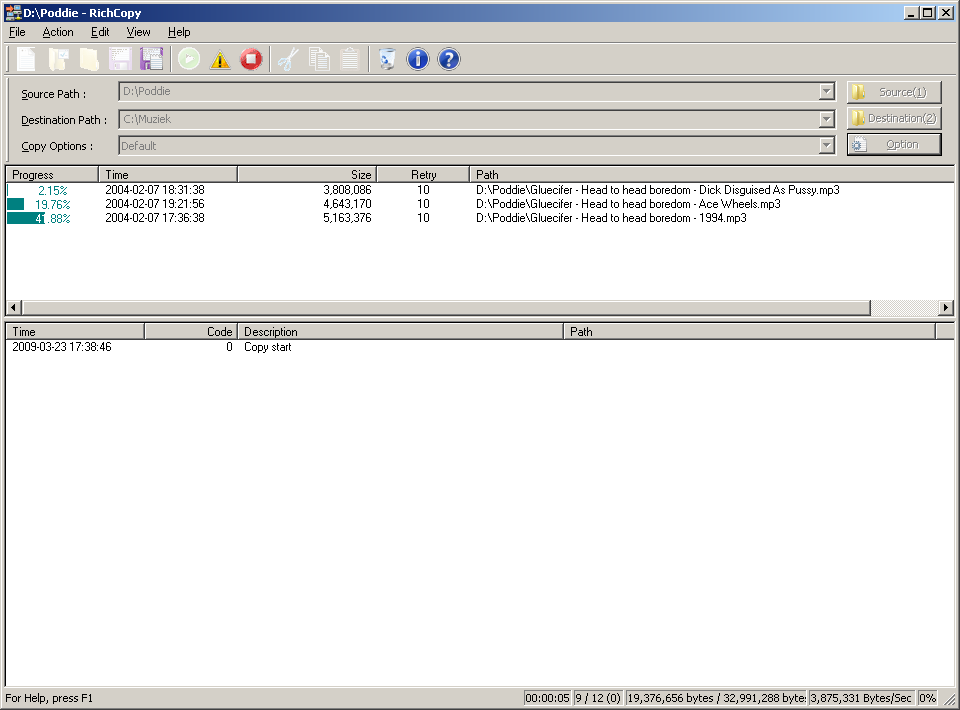Viewport: 960px width, 710px height.
Task: Click the log Code column header
Action: click(191, 332)
